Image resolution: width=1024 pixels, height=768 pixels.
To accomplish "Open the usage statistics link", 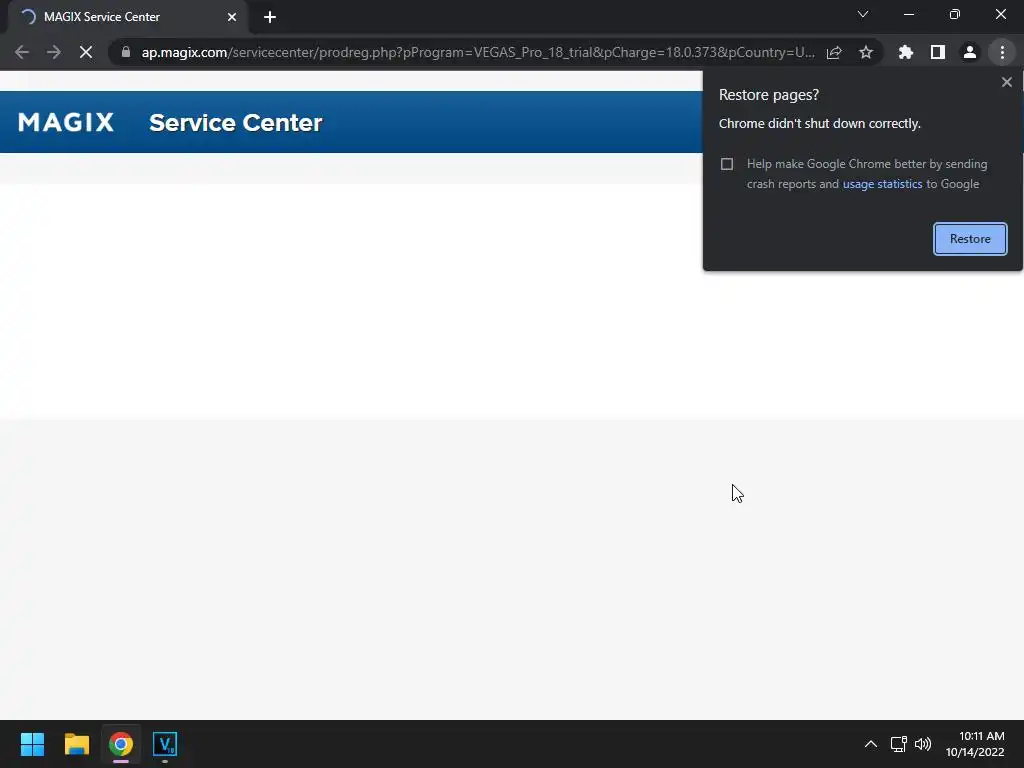I will point(882,184).
